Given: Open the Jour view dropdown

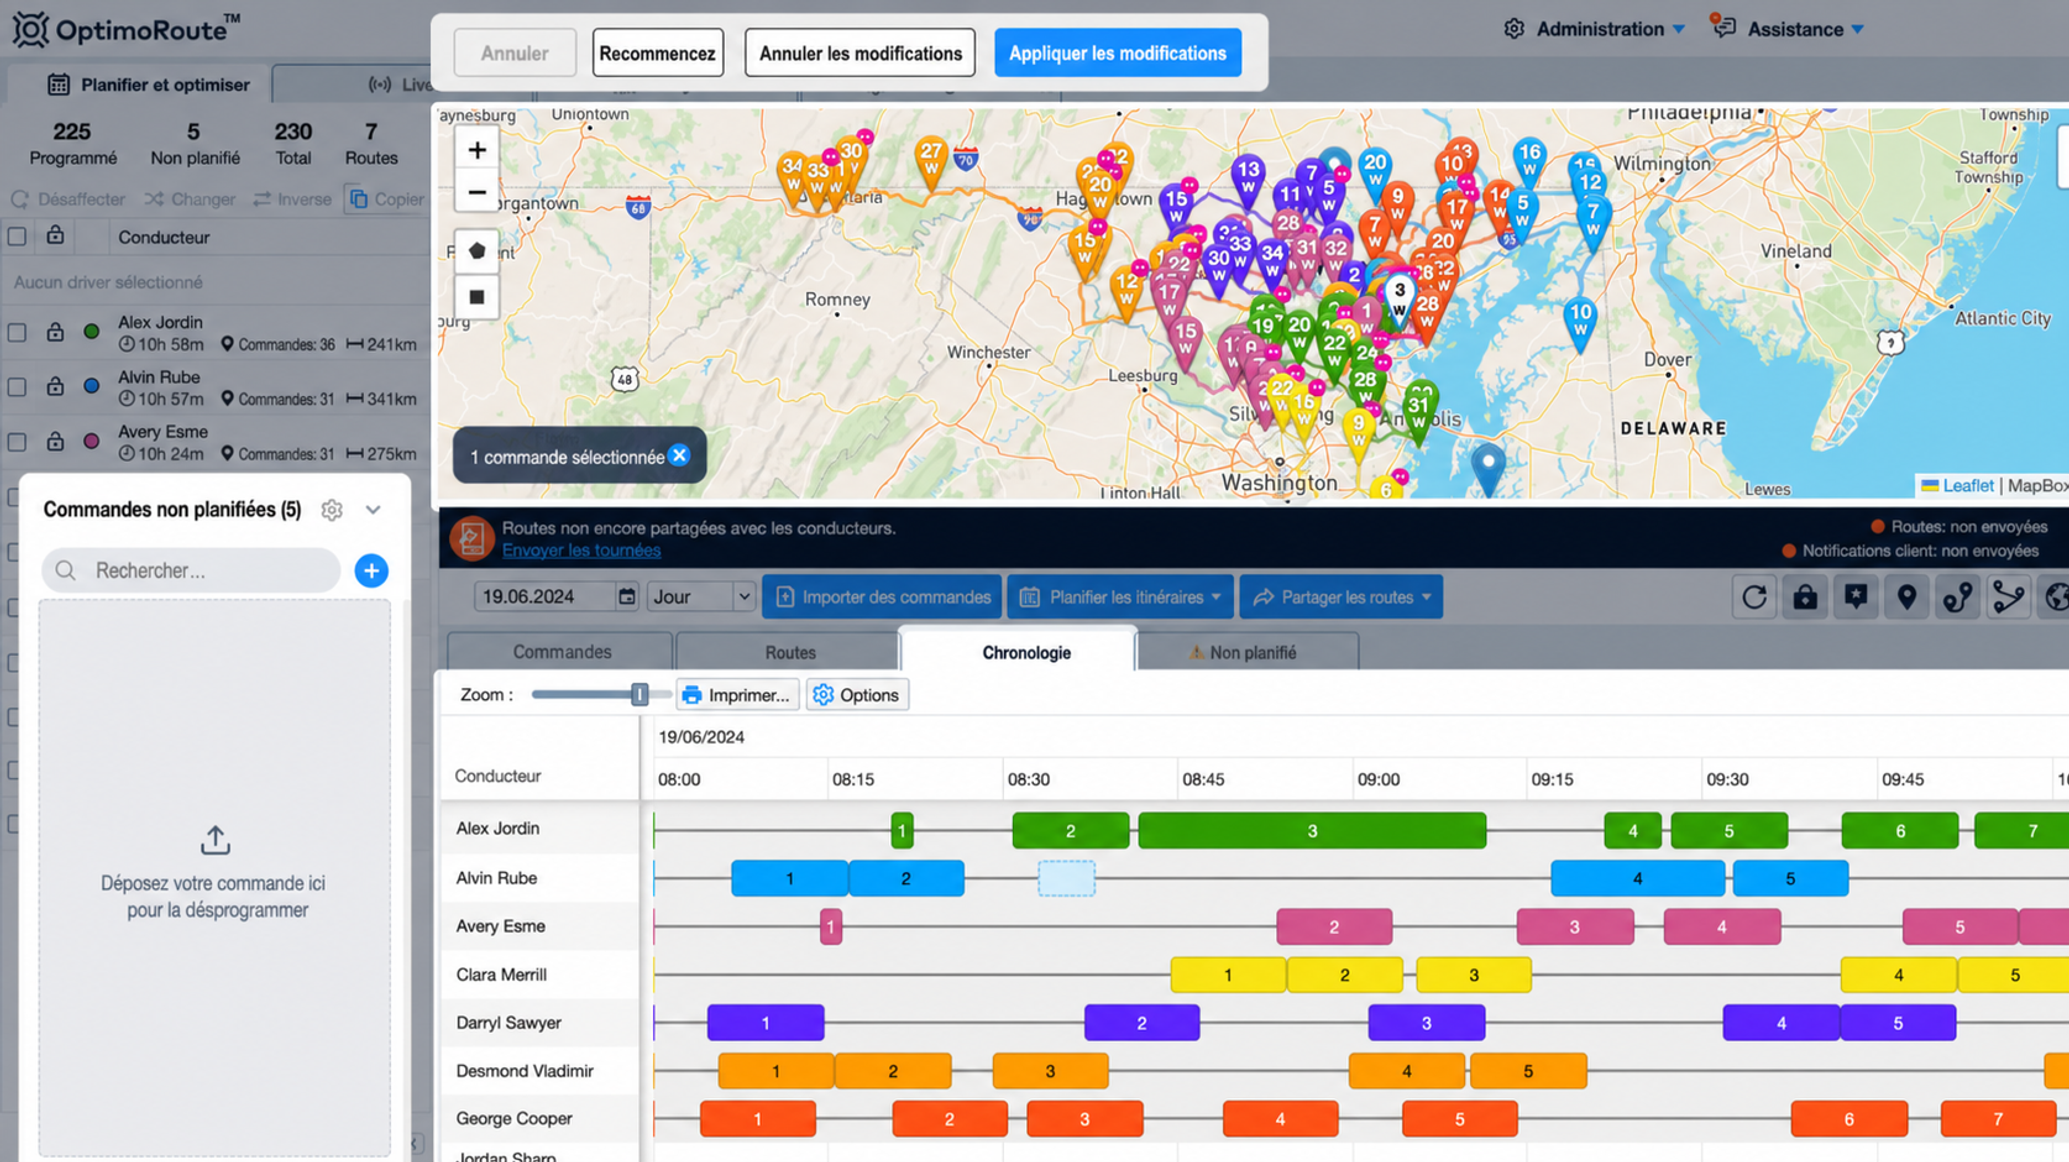Looking at the screenshot, I should pos(700,597).
